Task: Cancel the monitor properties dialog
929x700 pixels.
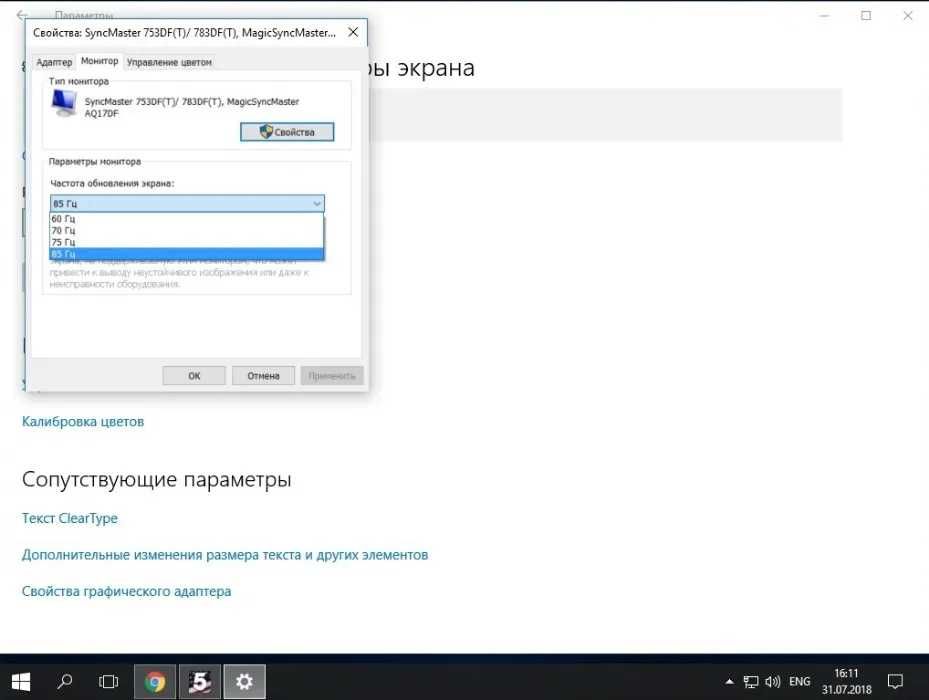Action: click(263, 376)
